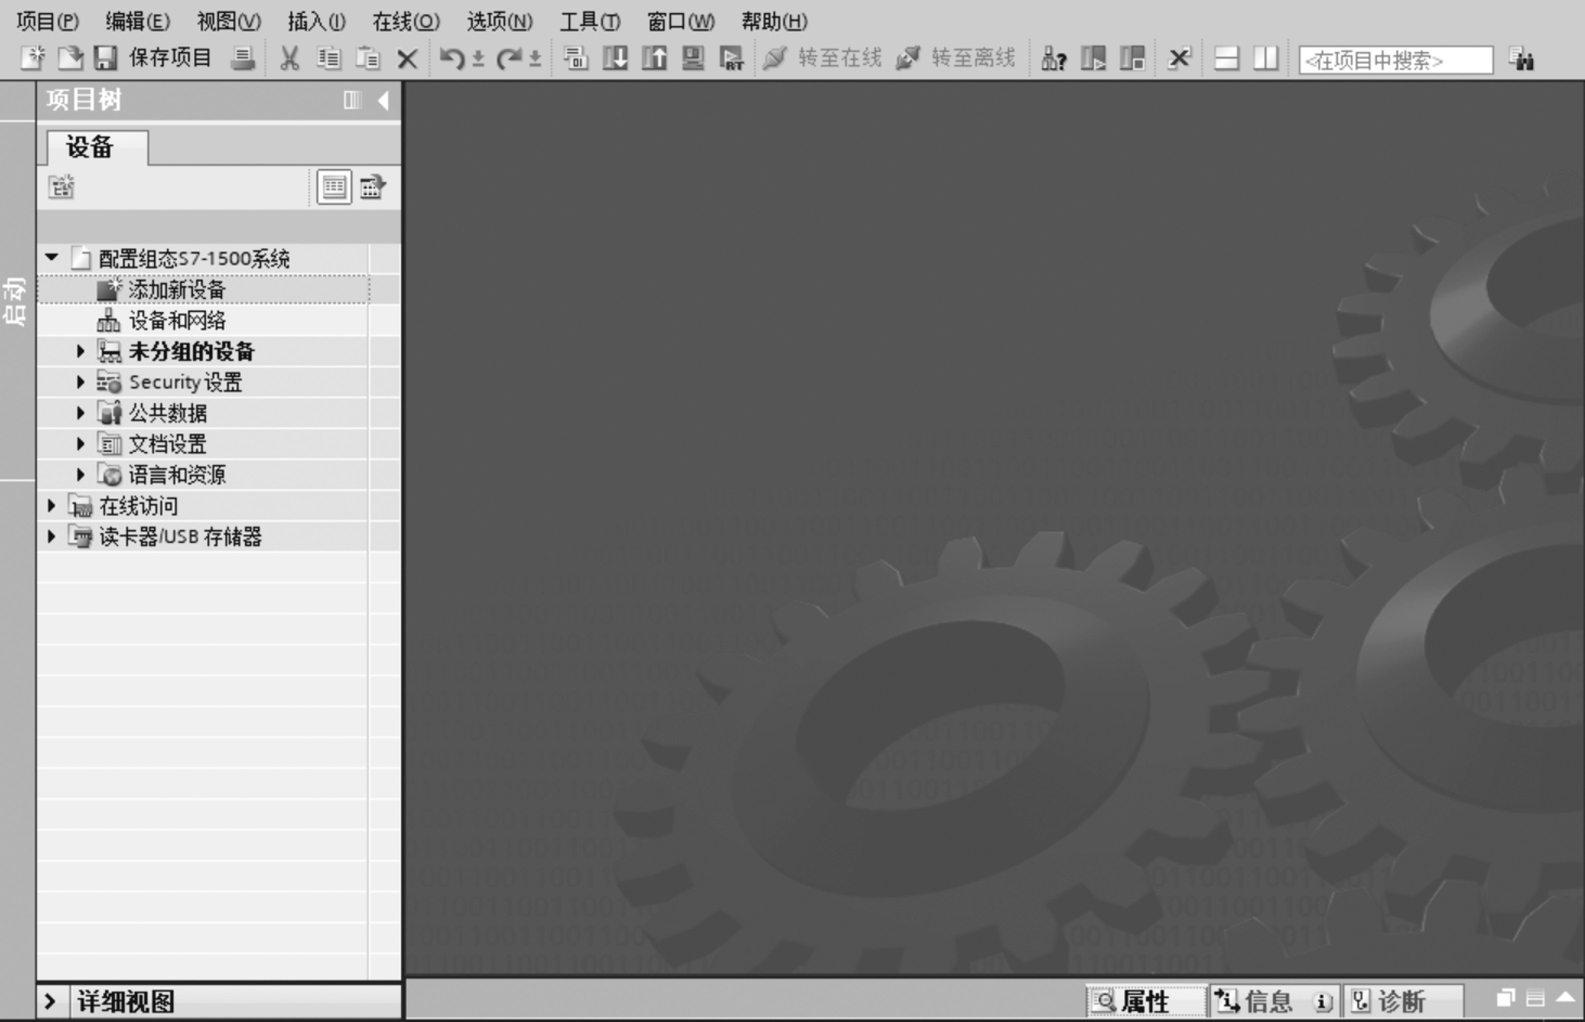
Task: Click the save disk icon
Action: [106, 58]
